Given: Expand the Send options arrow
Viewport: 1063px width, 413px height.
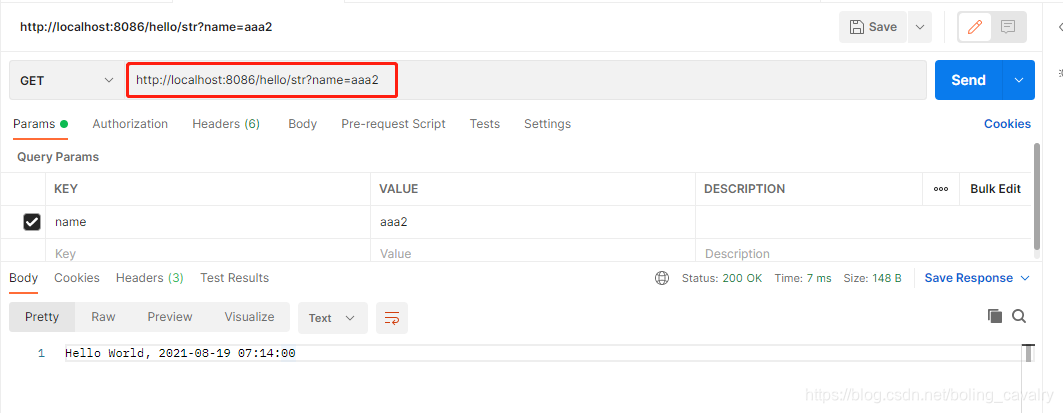Looking at the screenshot, I should tap(1019, 80).
